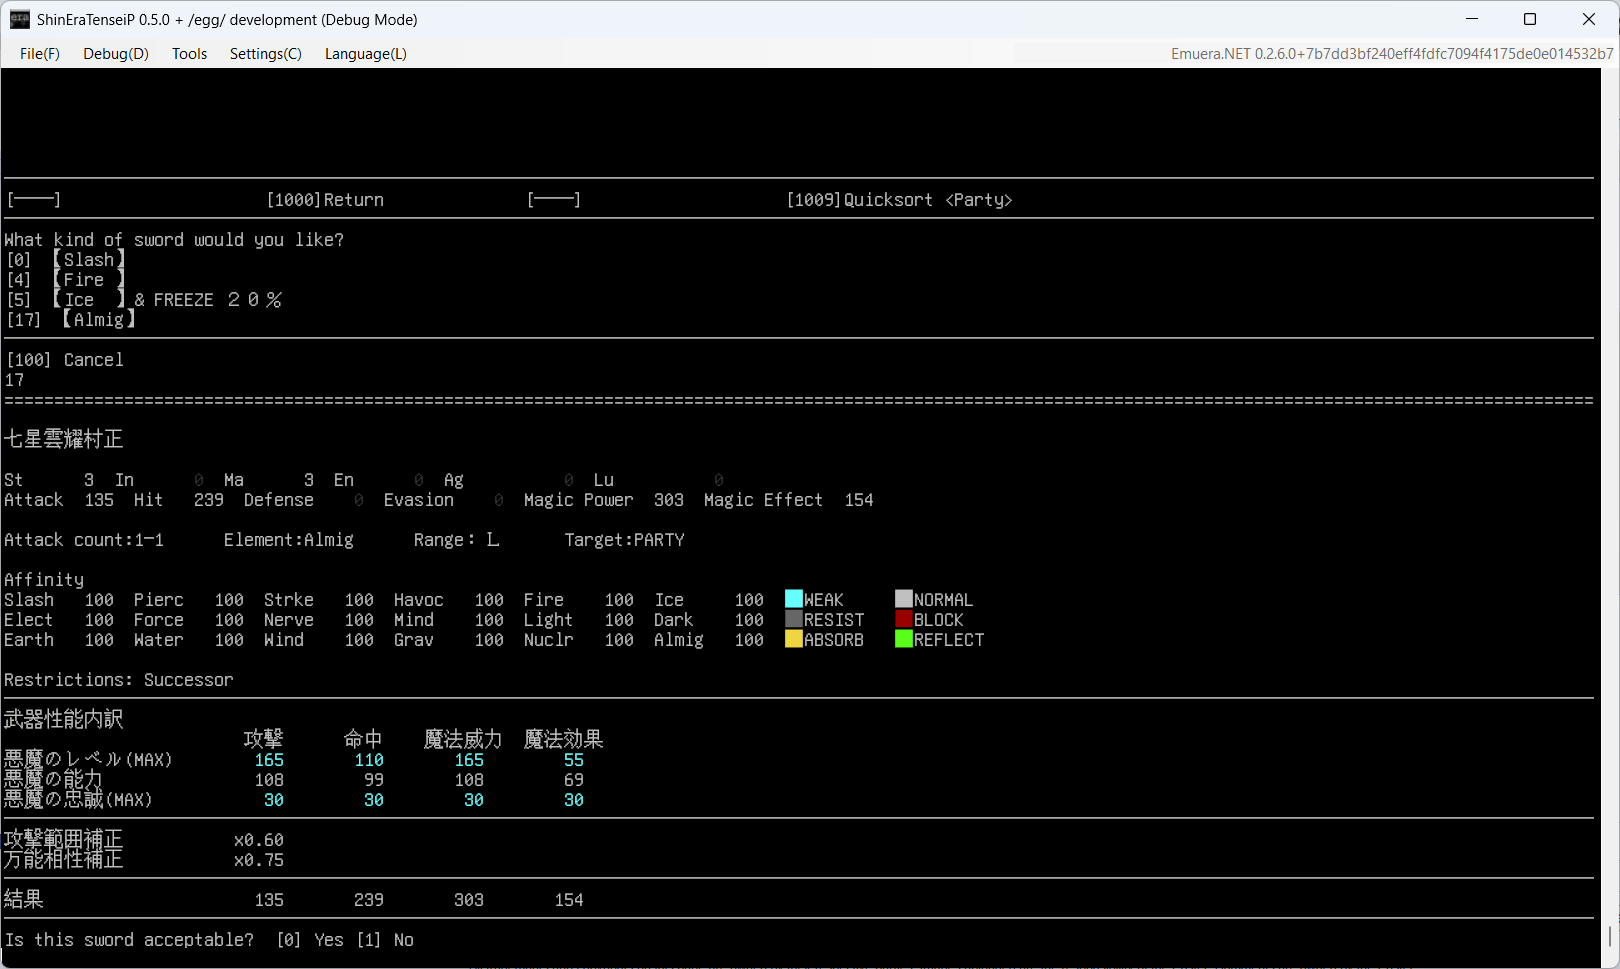Expand the Language(L) menu
The width and height of the screenshot is (1620, 969).
[x=365, y=54]
